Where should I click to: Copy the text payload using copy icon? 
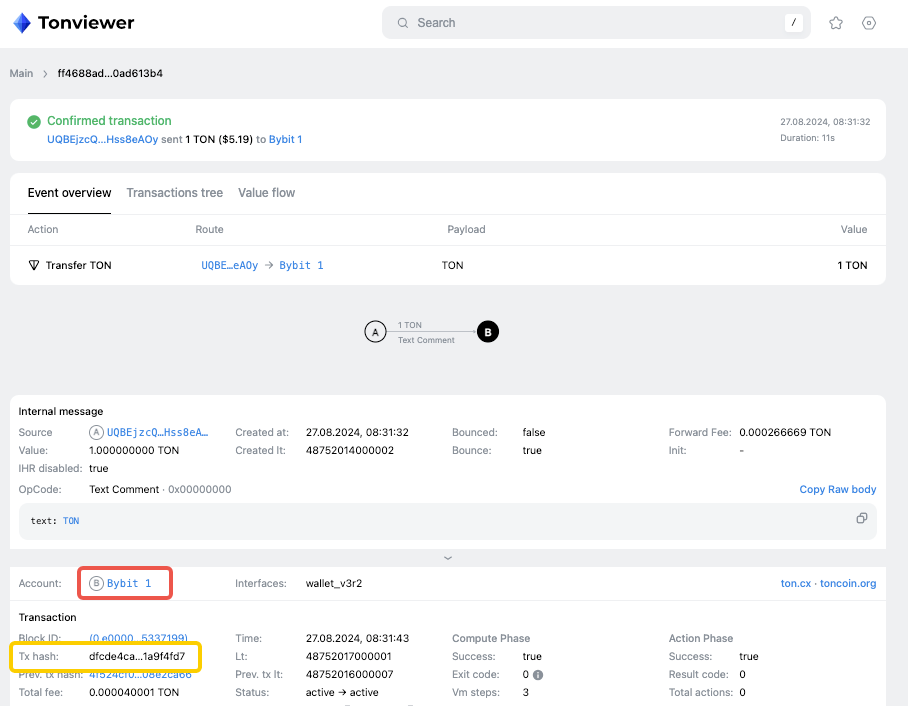click(862, 518)
